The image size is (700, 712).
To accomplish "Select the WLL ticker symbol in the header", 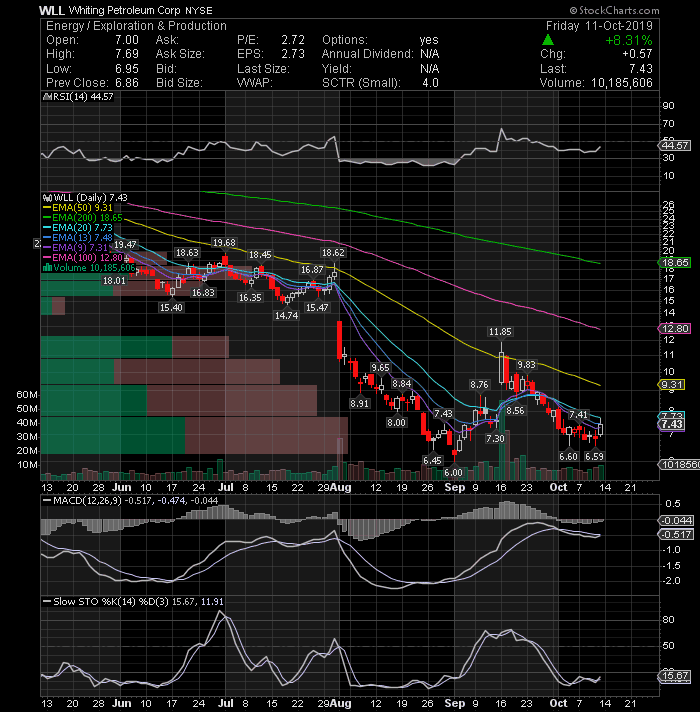I will (52, 10).
